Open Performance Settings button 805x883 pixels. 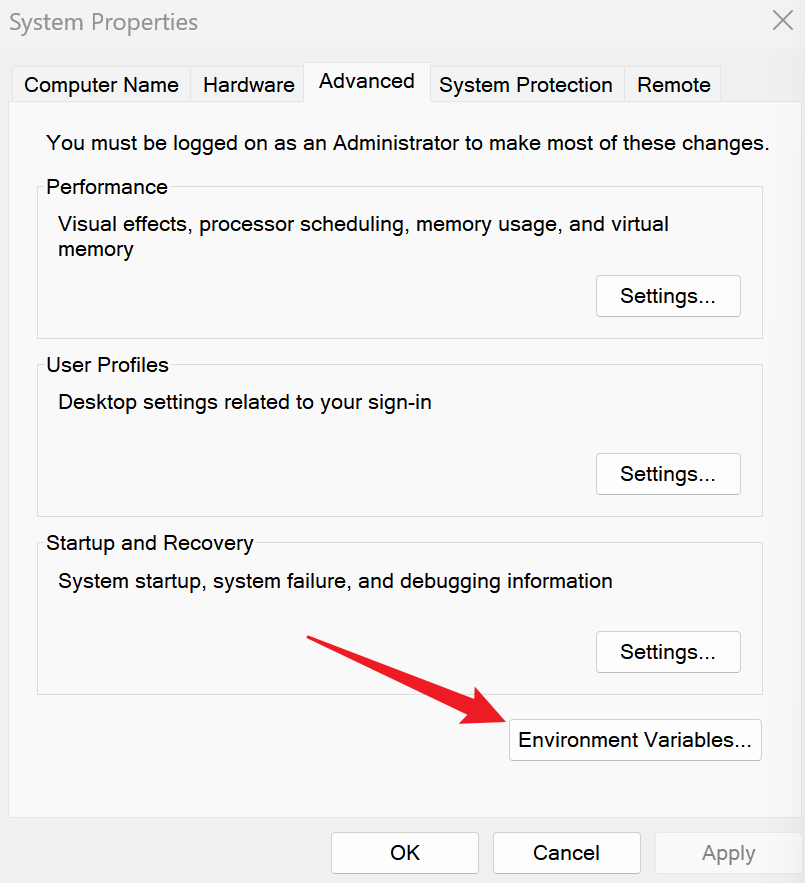pos(668,296)
